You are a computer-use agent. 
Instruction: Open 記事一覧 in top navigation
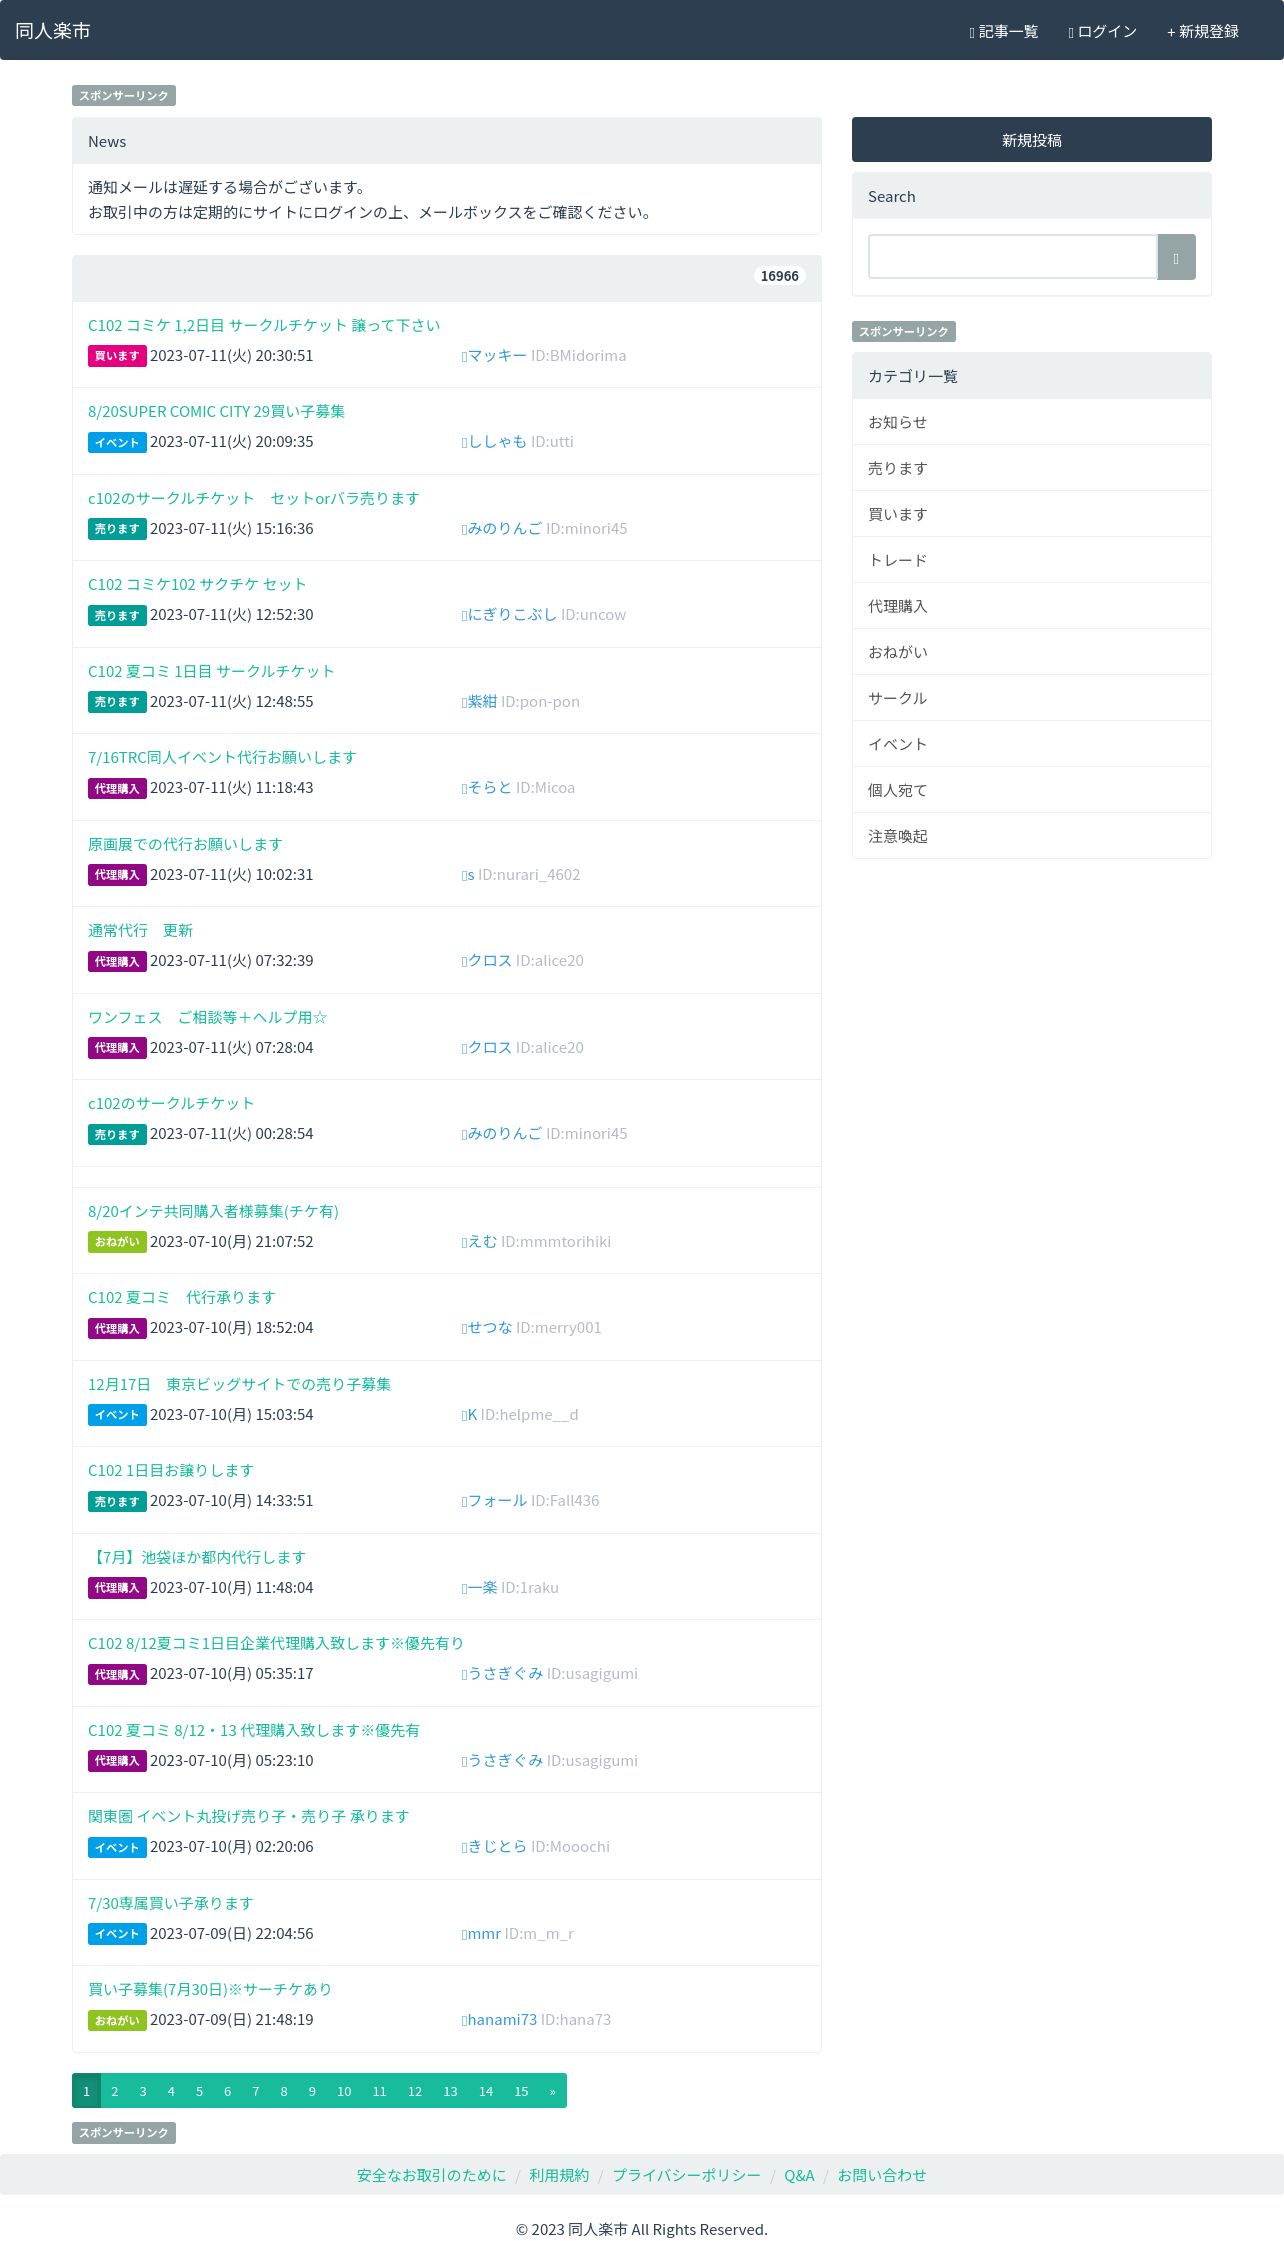click(x=1004, y=32)
